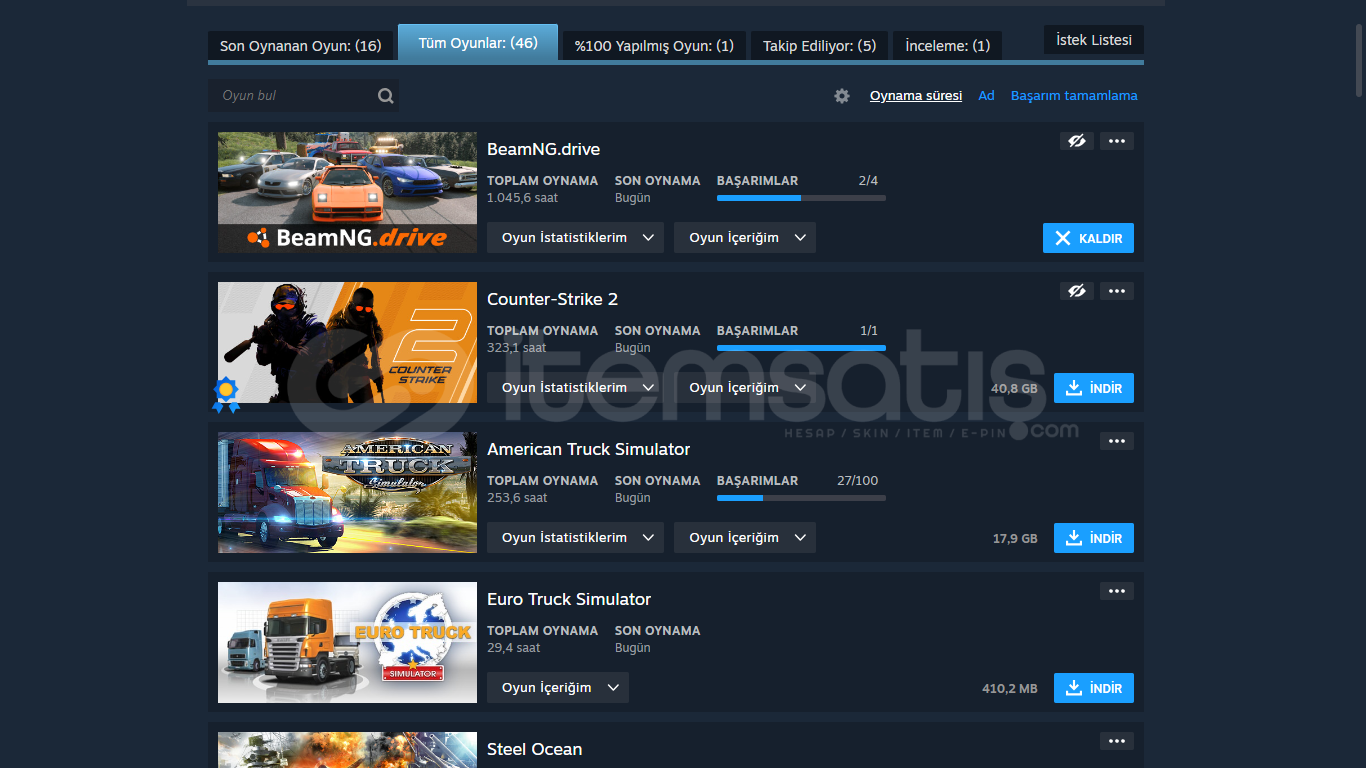The width and height of the screenshot is (1366, 768).
Task: Click the 17,9 GB size text
Action: click(1015, 538)
